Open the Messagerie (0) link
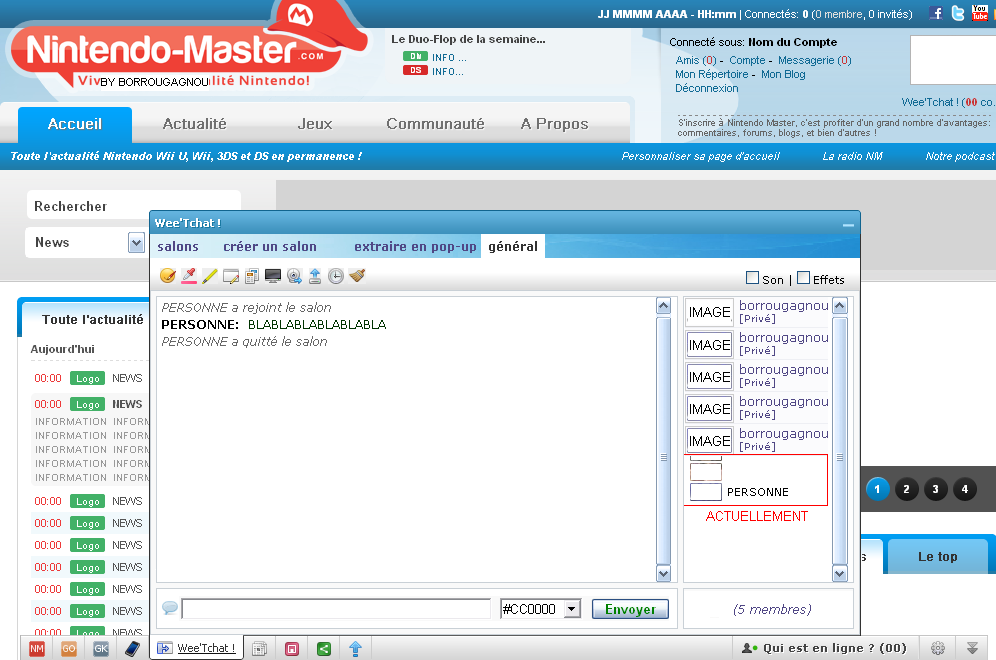996x660 pixels. [x=814, y=60]
